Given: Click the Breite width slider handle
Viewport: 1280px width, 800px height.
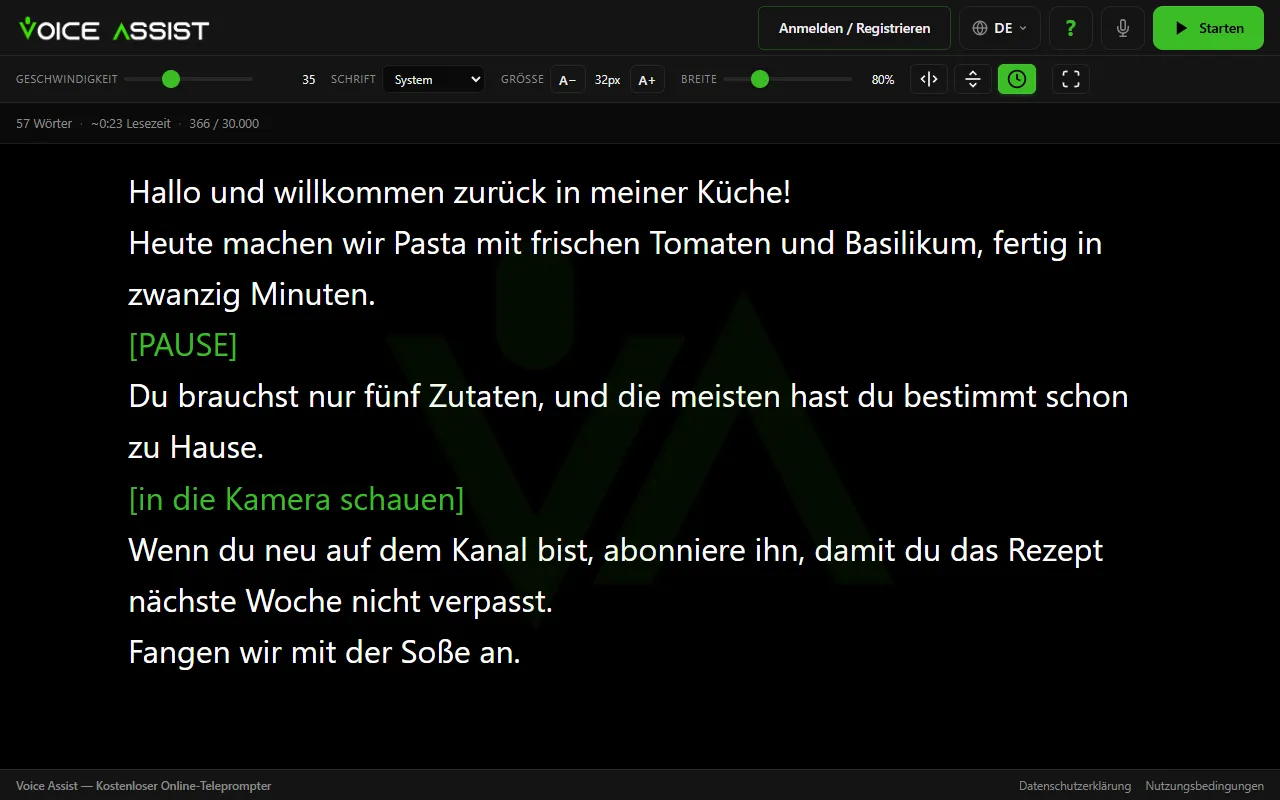Looking at the screenshot, I should [x=760, y=79].
